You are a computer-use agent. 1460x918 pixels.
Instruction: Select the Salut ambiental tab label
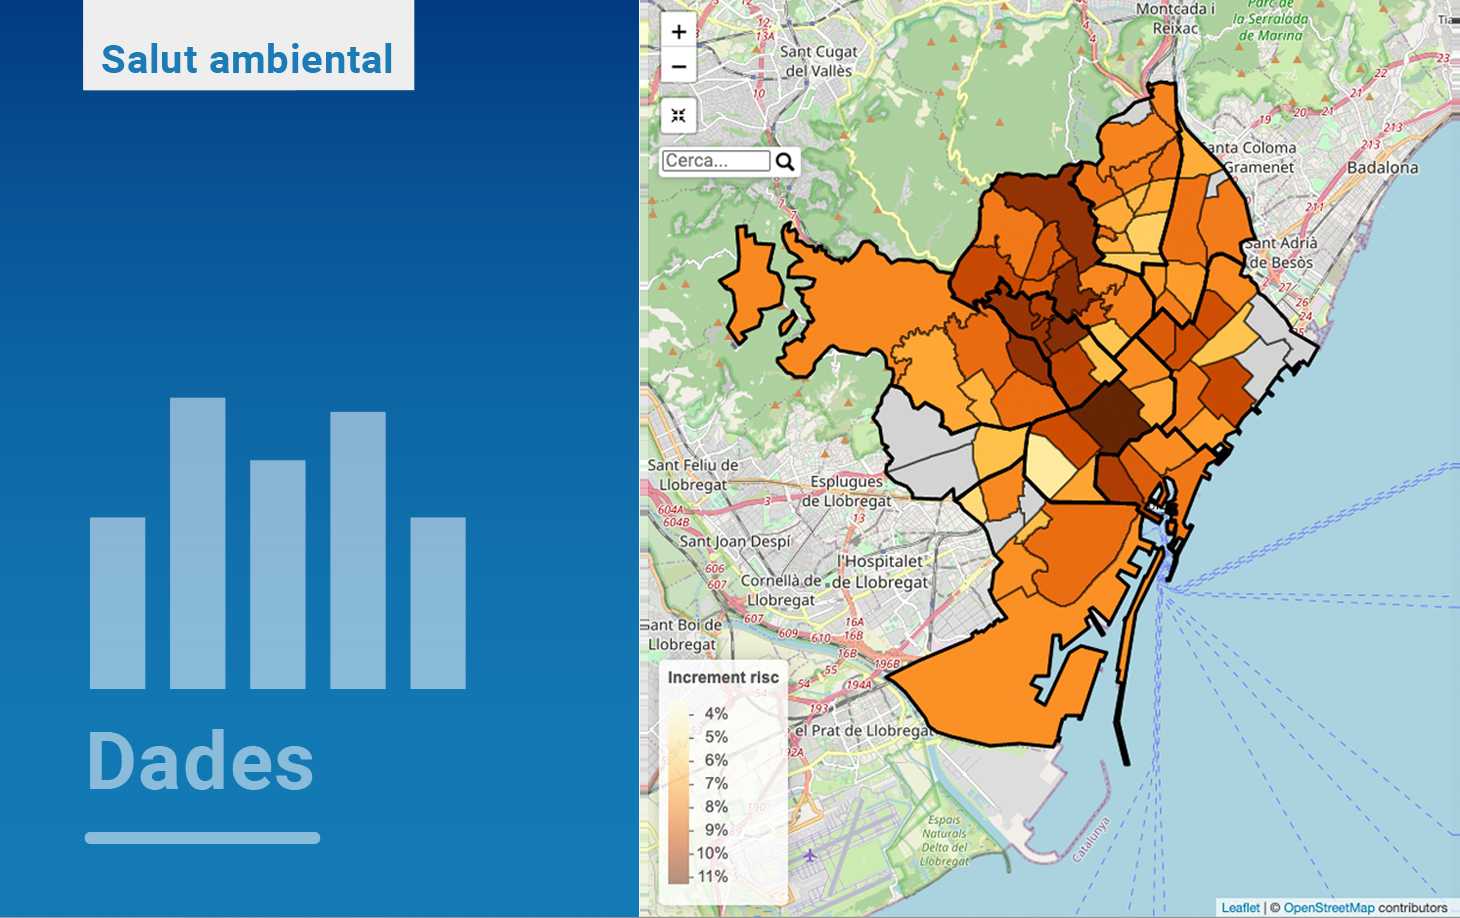[x=247, y=59]
